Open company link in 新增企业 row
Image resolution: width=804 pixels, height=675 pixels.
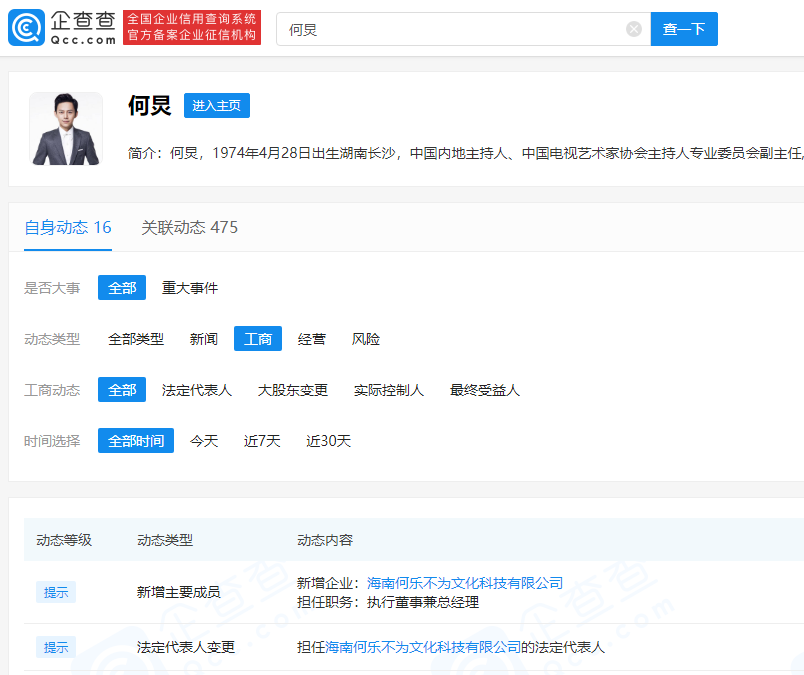coord(465,583)
